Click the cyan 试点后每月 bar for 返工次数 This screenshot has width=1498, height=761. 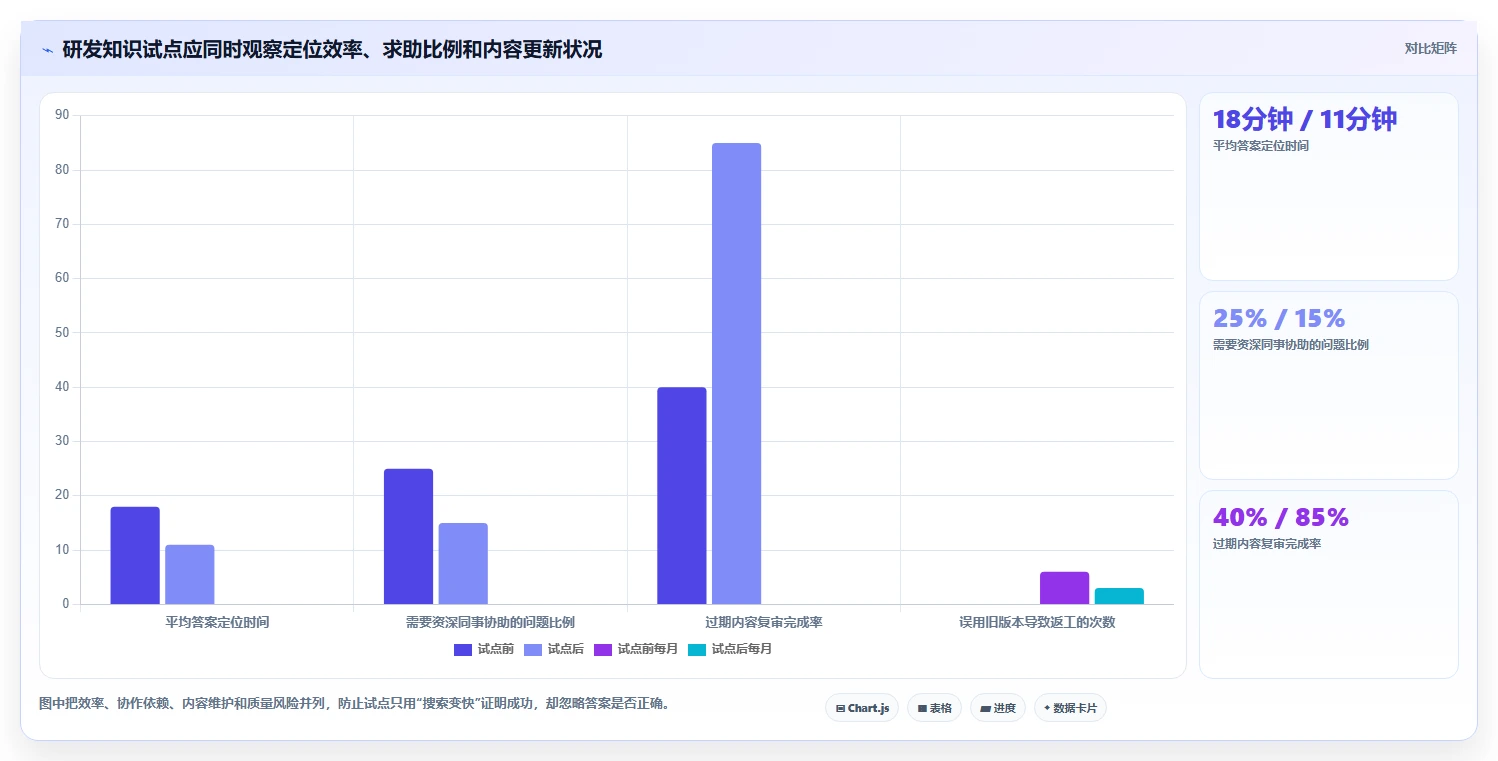(x=1119, y=596)
